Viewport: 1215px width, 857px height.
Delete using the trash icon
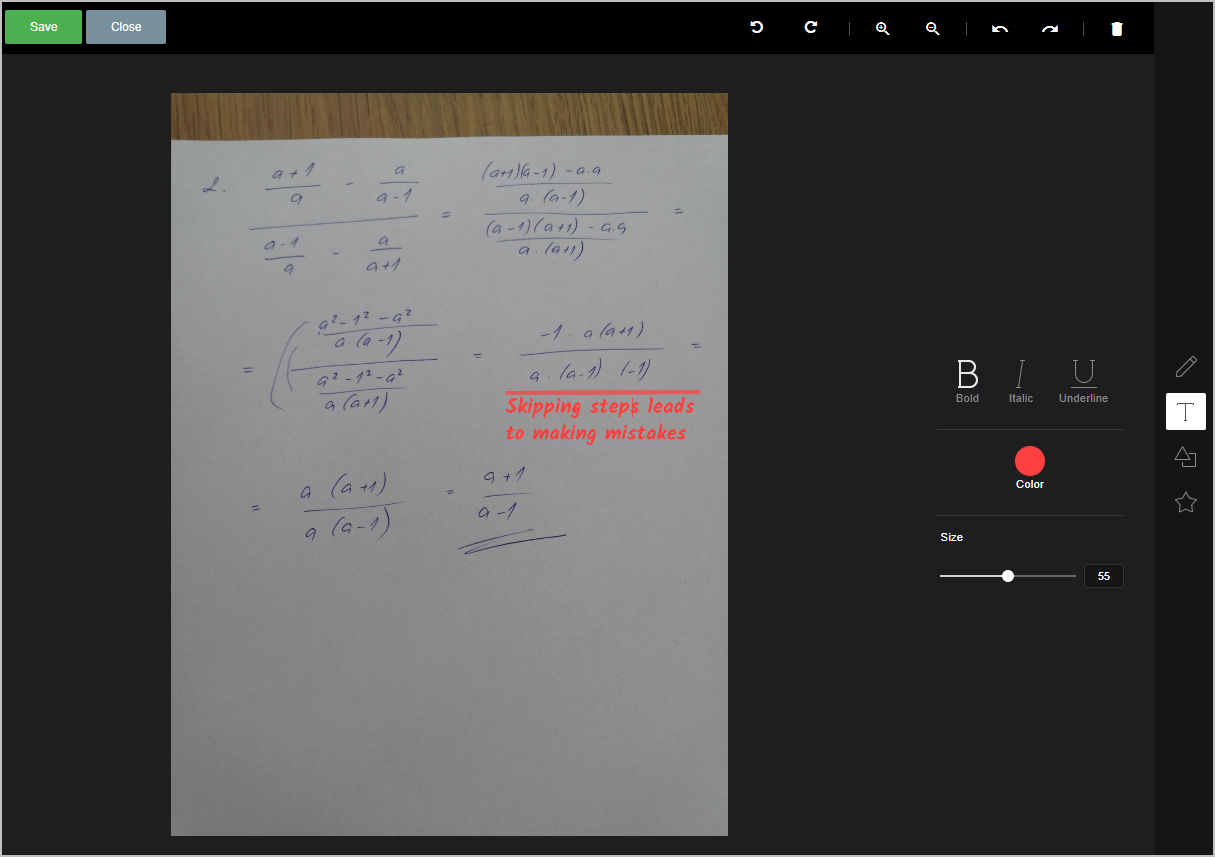click(1117, 29)
